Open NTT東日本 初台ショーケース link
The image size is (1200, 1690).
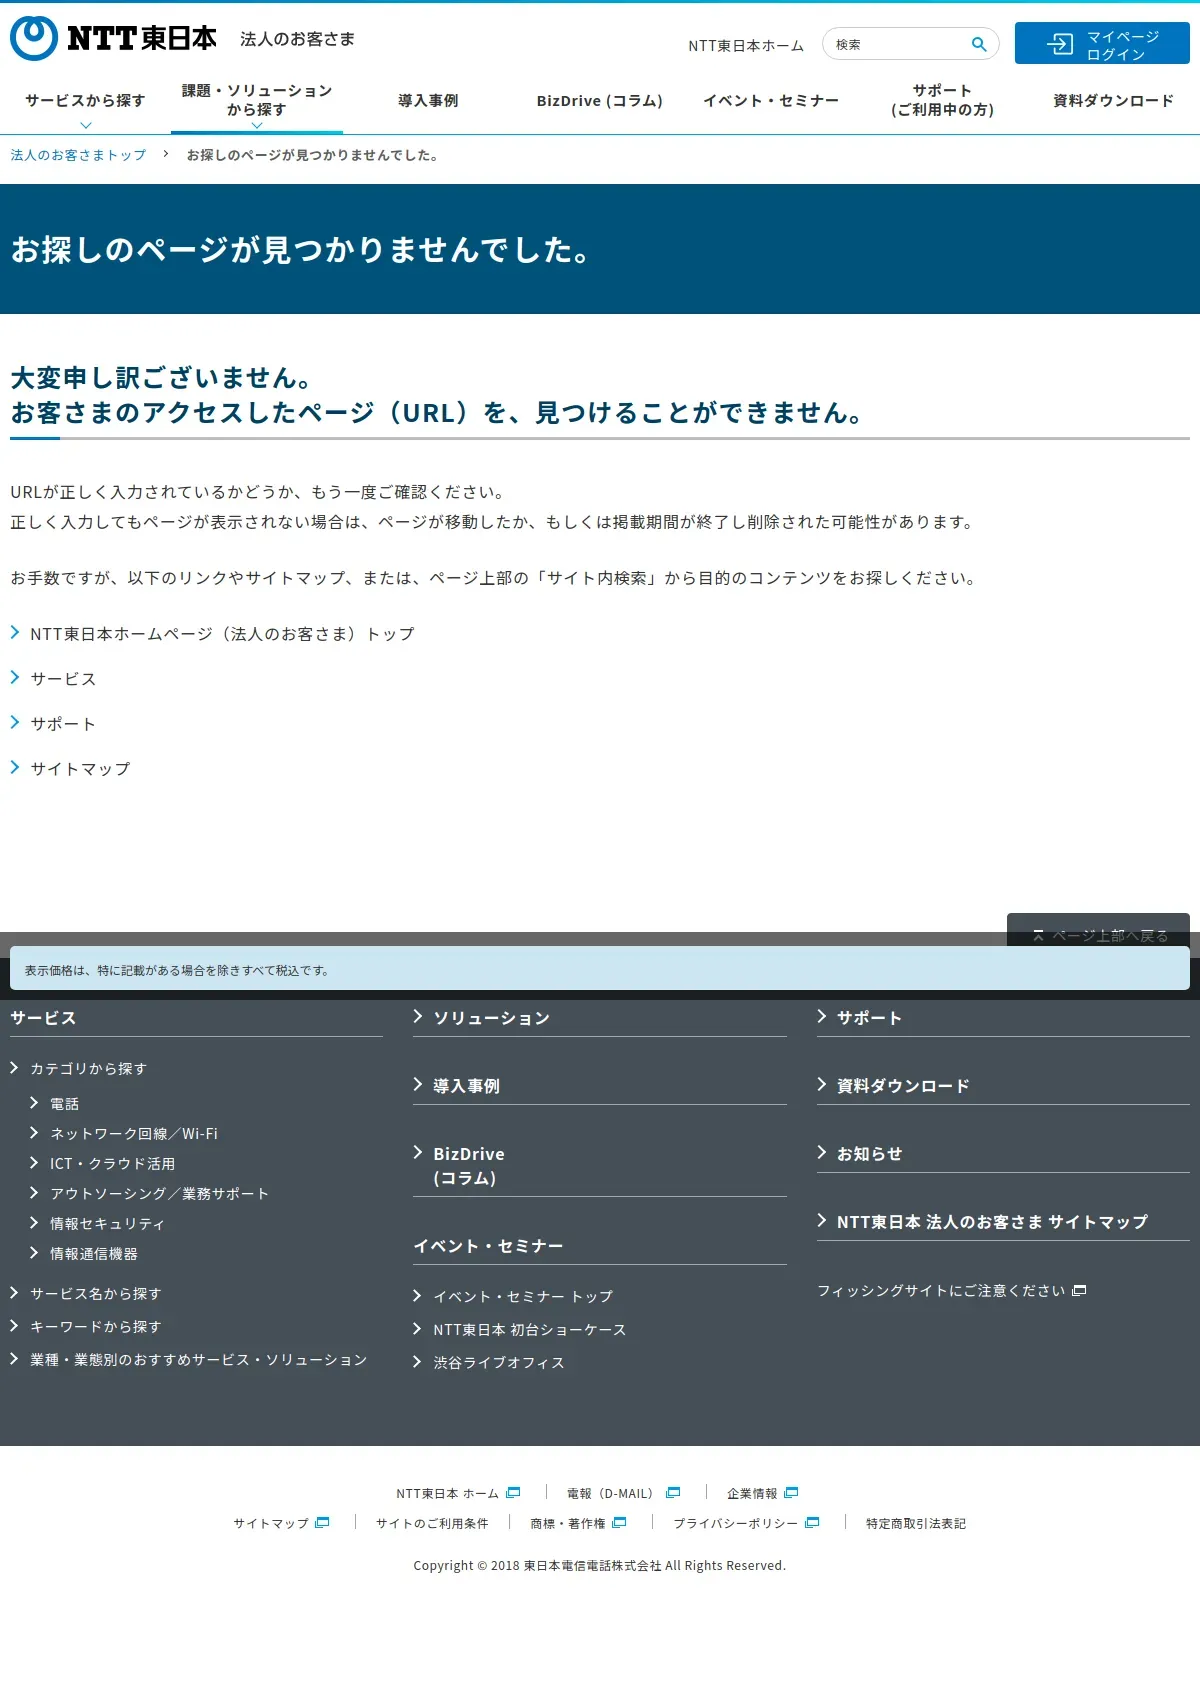[530, 1330]
